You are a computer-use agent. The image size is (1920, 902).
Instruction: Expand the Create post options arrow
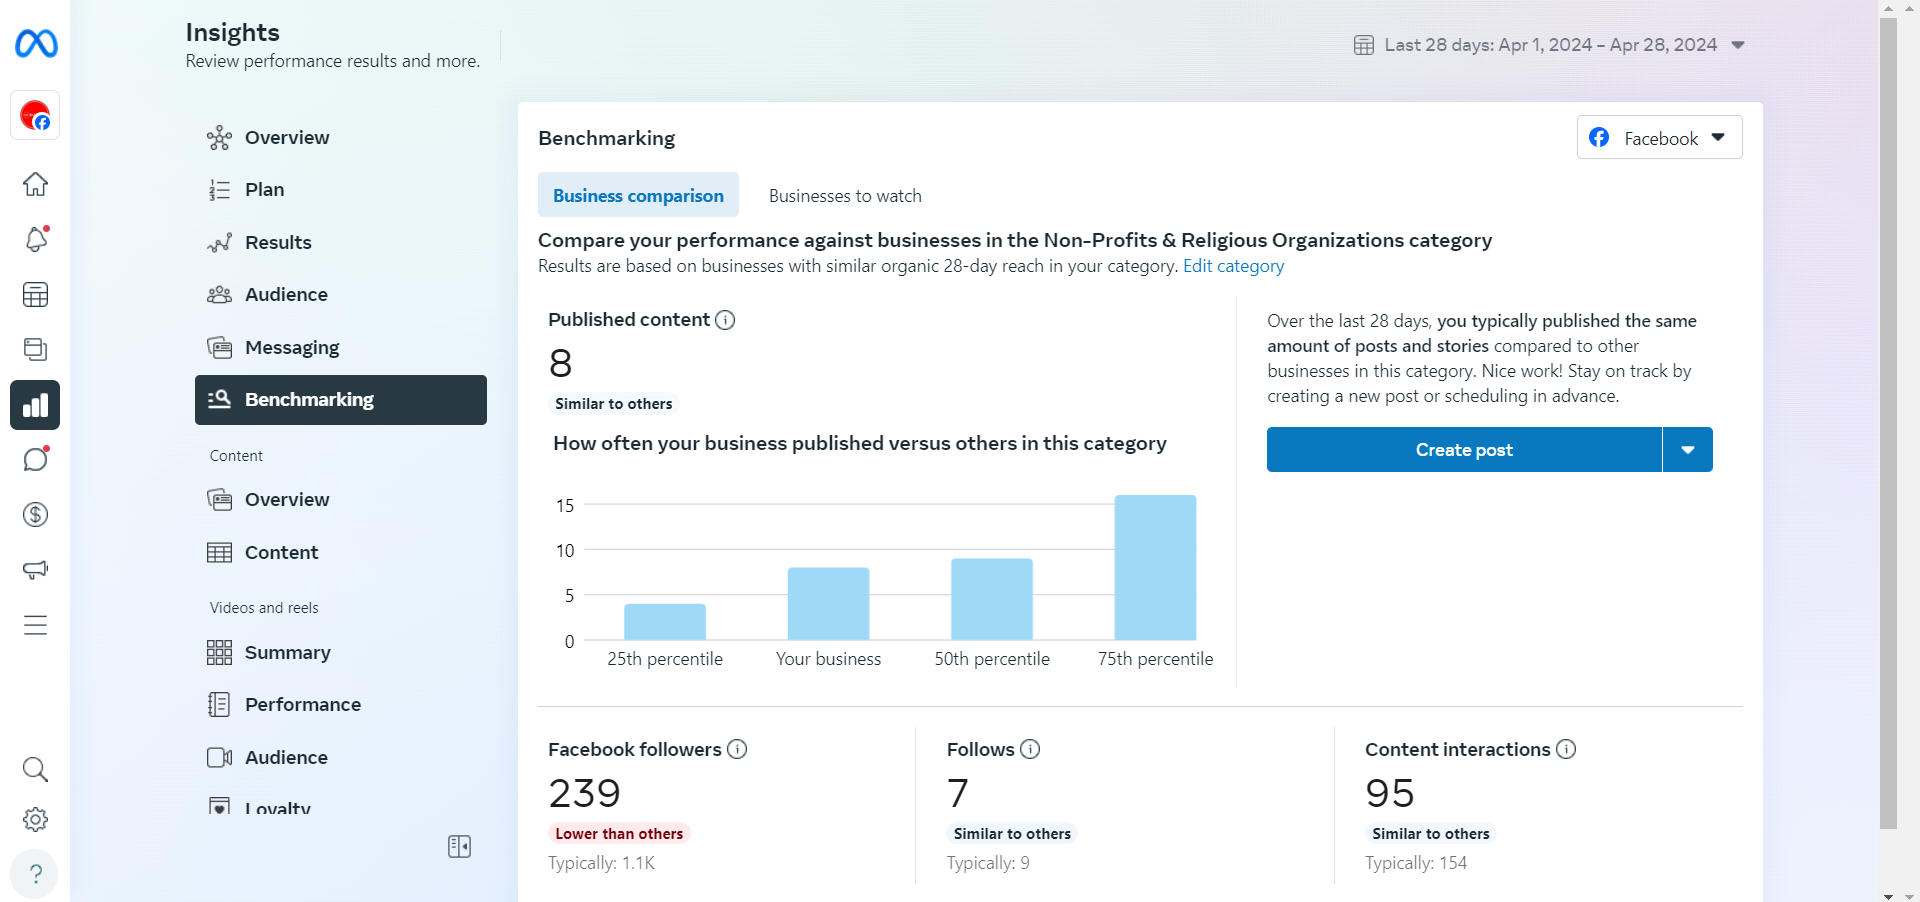[x=1687, y=450]
